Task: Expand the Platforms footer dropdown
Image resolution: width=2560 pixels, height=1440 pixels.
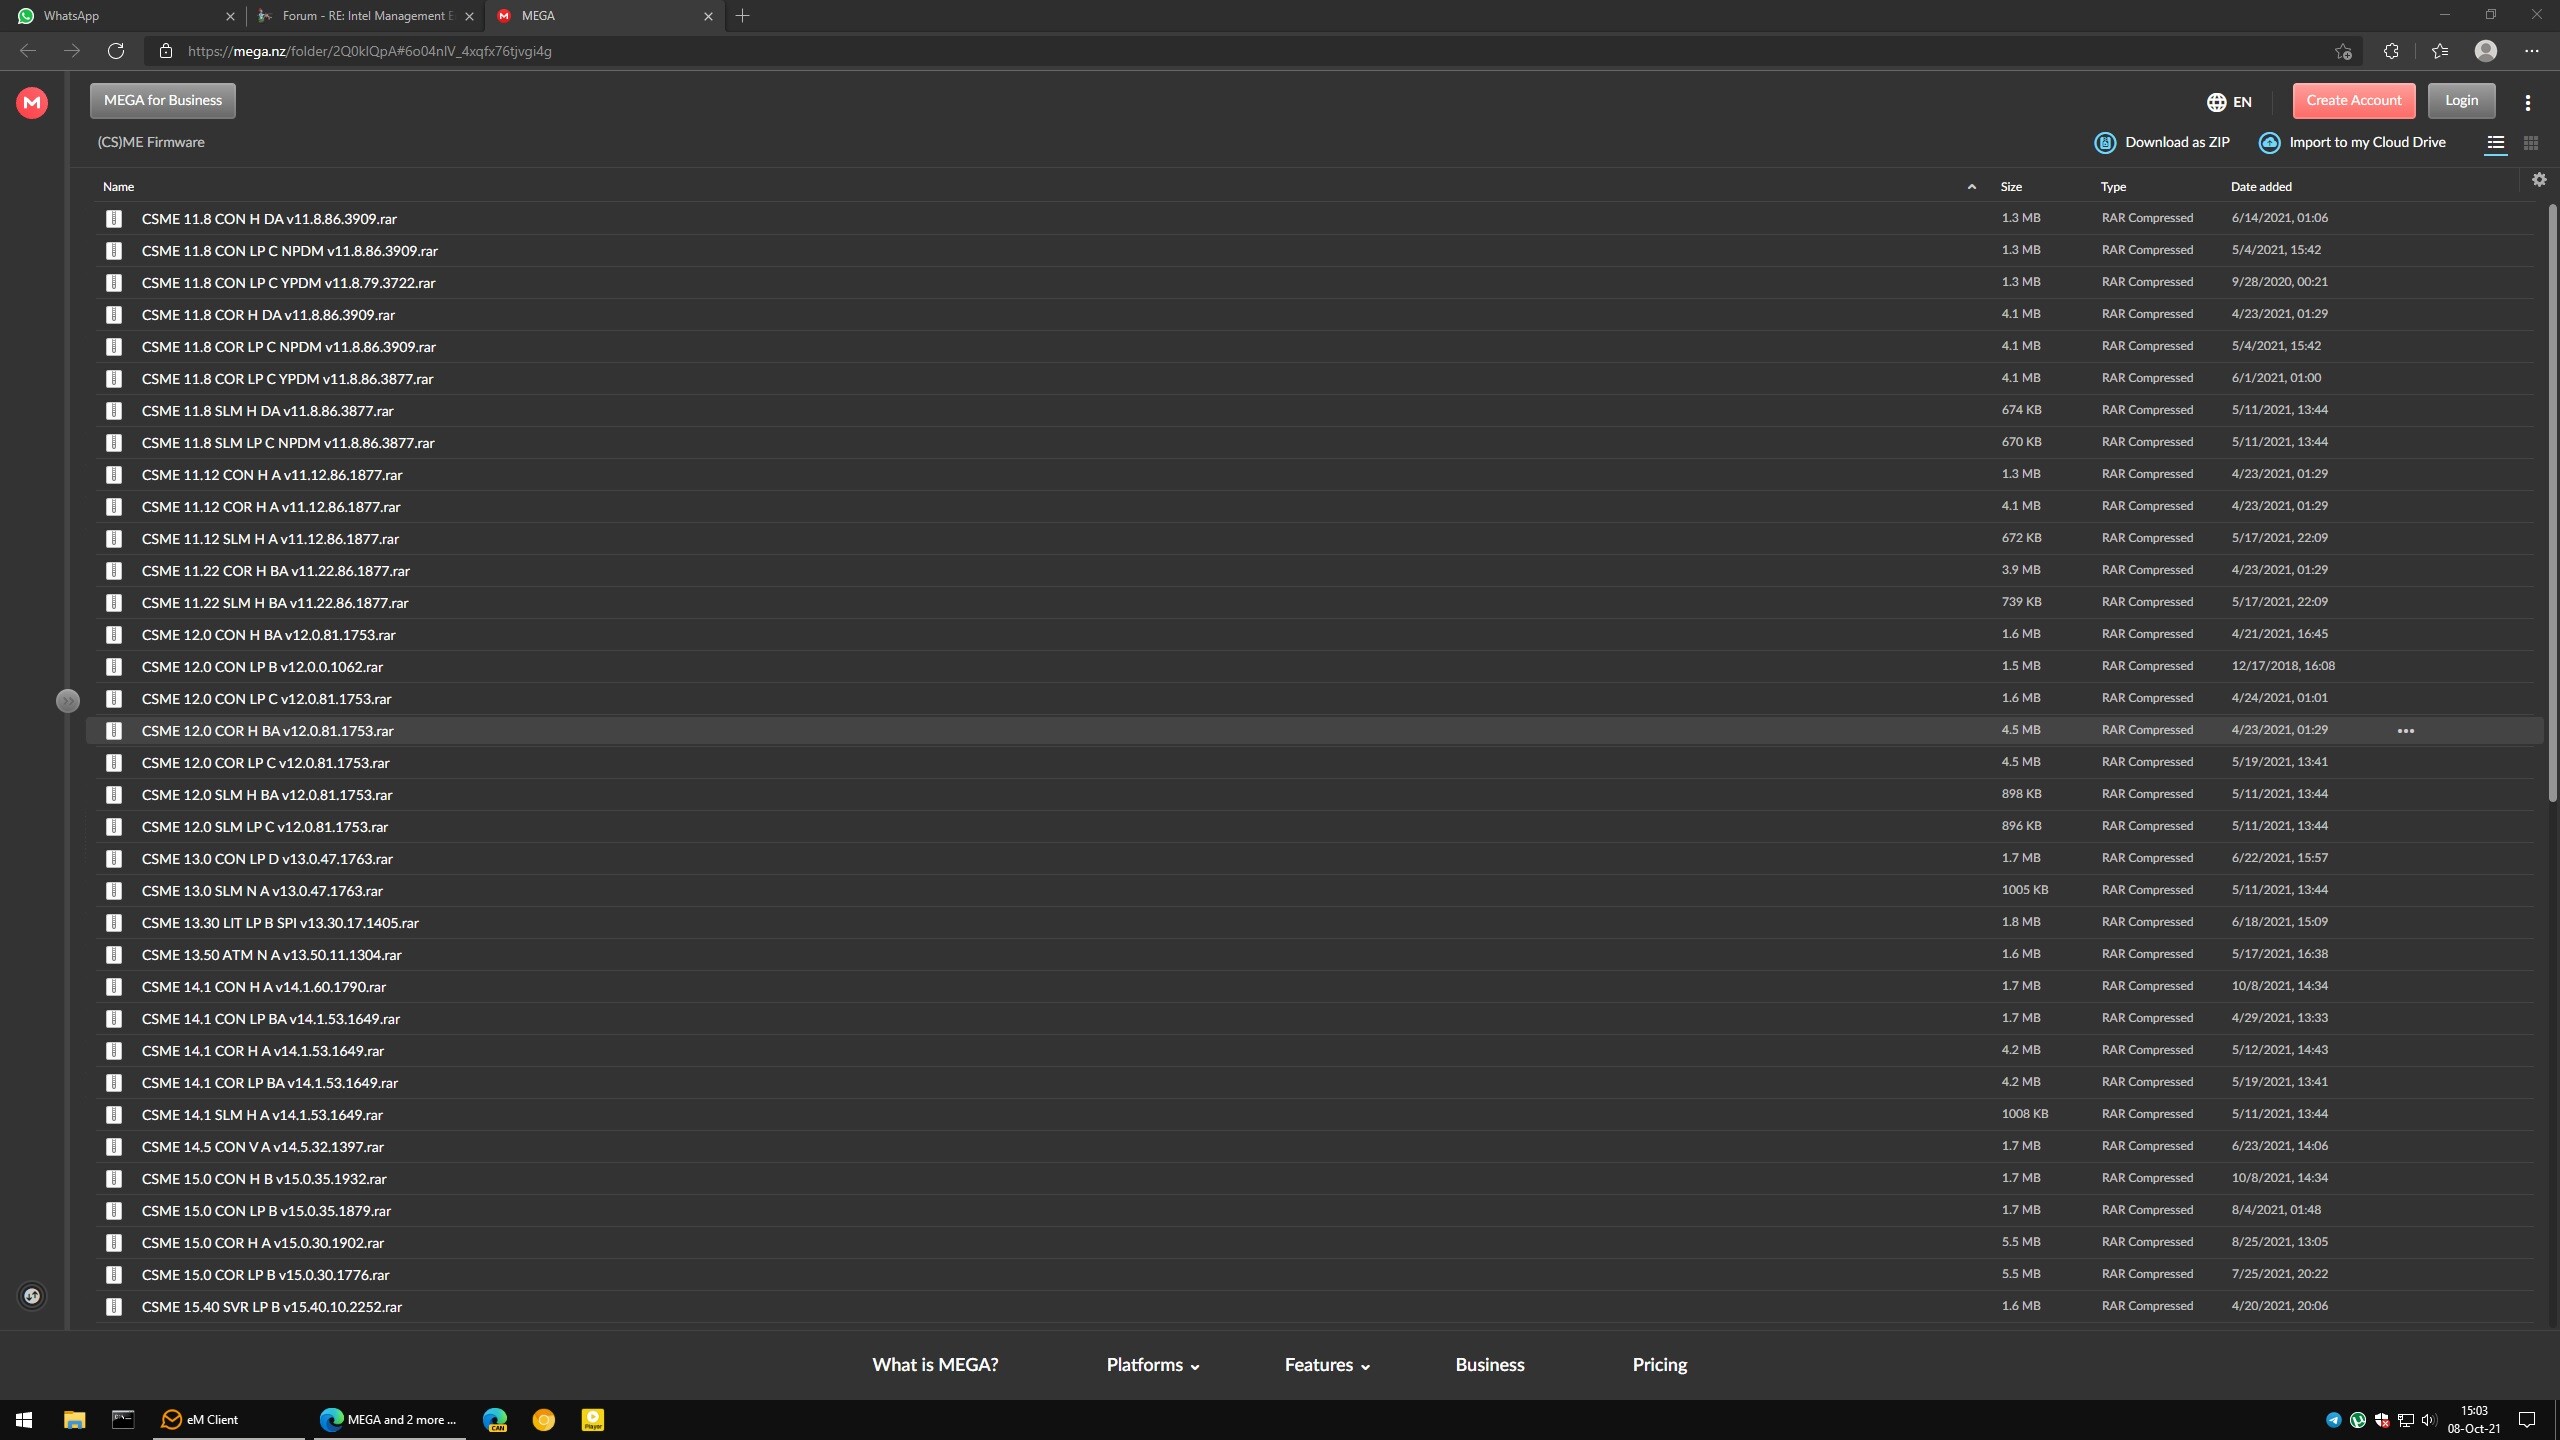Action: coord(1153,1365)
